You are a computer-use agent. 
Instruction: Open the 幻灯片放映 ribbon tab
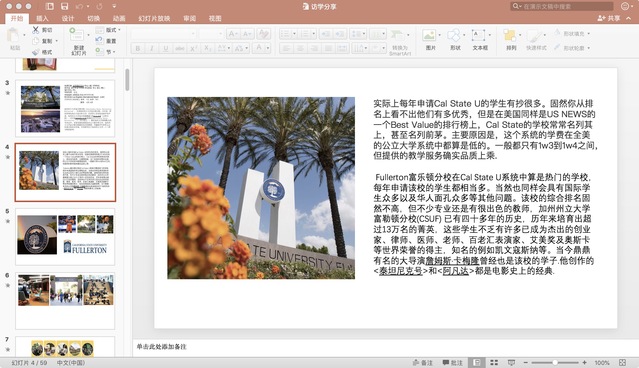click(x=154, y=18)
